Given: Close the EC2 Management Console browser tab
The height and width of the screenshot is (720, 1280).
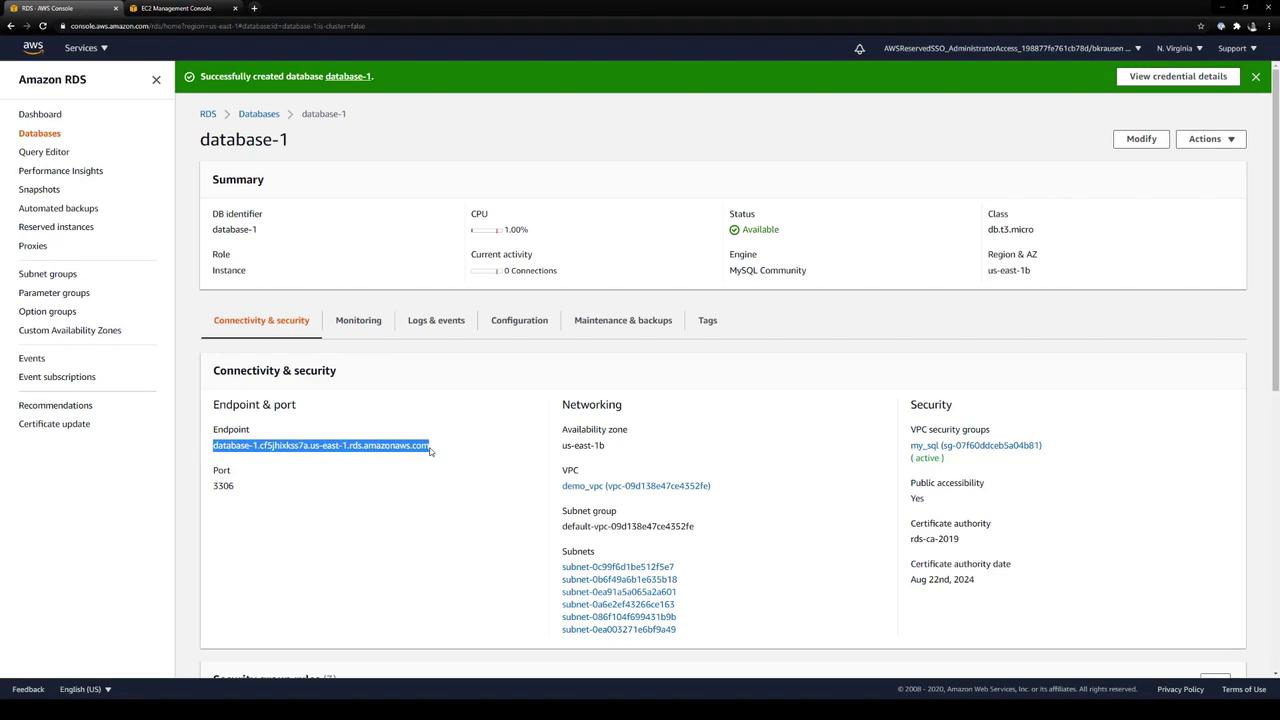Looking at the screenshot, I should tap(235, 8).
